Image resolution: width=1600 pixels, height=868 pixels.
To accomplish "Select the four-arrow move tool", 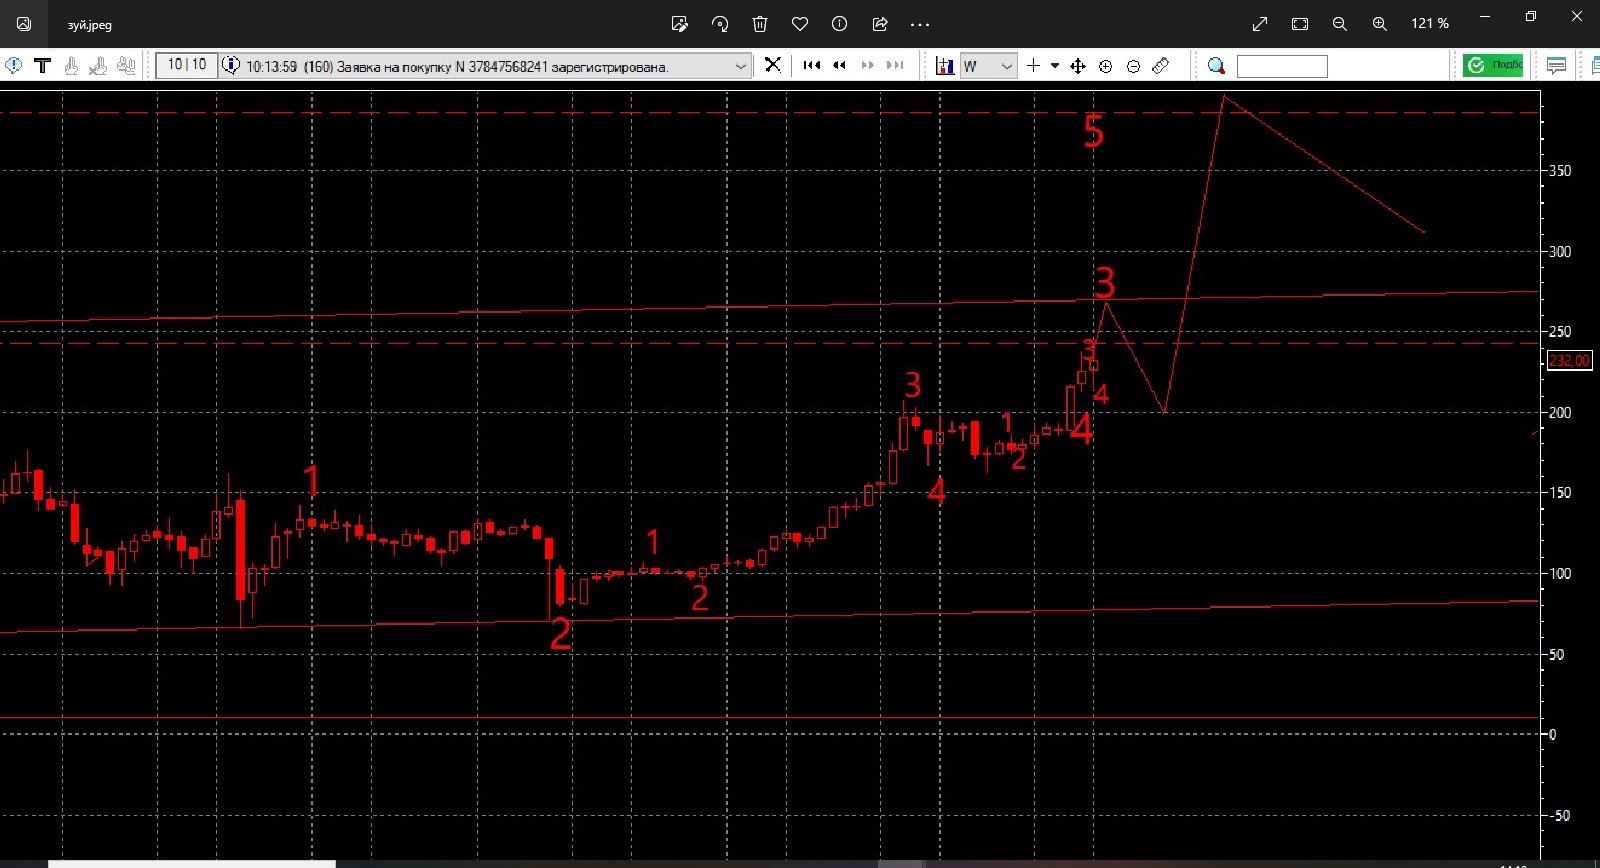I will click(1078, 66).
